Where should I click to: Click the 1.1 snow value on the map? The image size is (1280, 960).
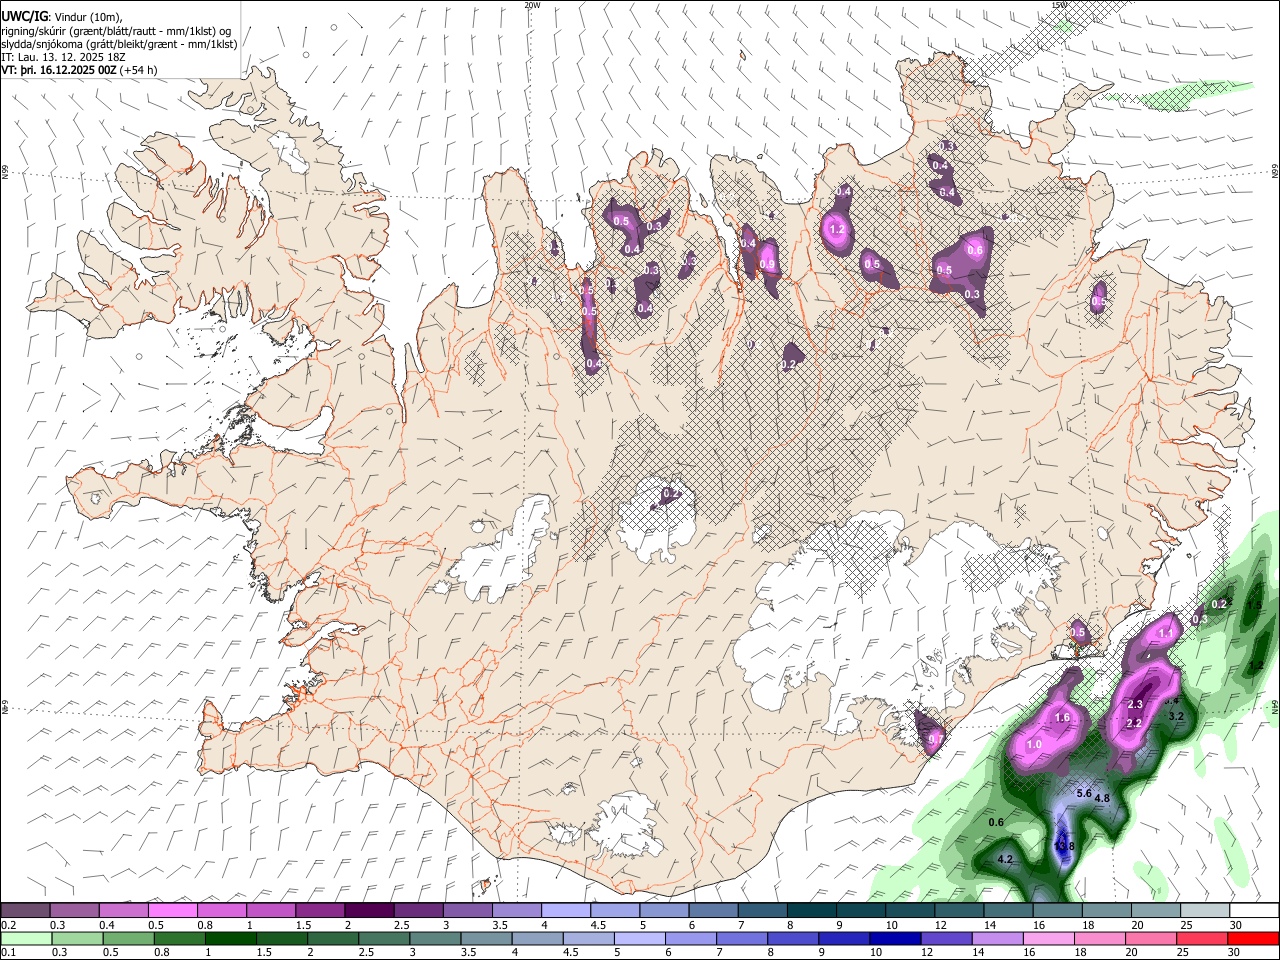pyautogui.click(x=1166, y=633)
